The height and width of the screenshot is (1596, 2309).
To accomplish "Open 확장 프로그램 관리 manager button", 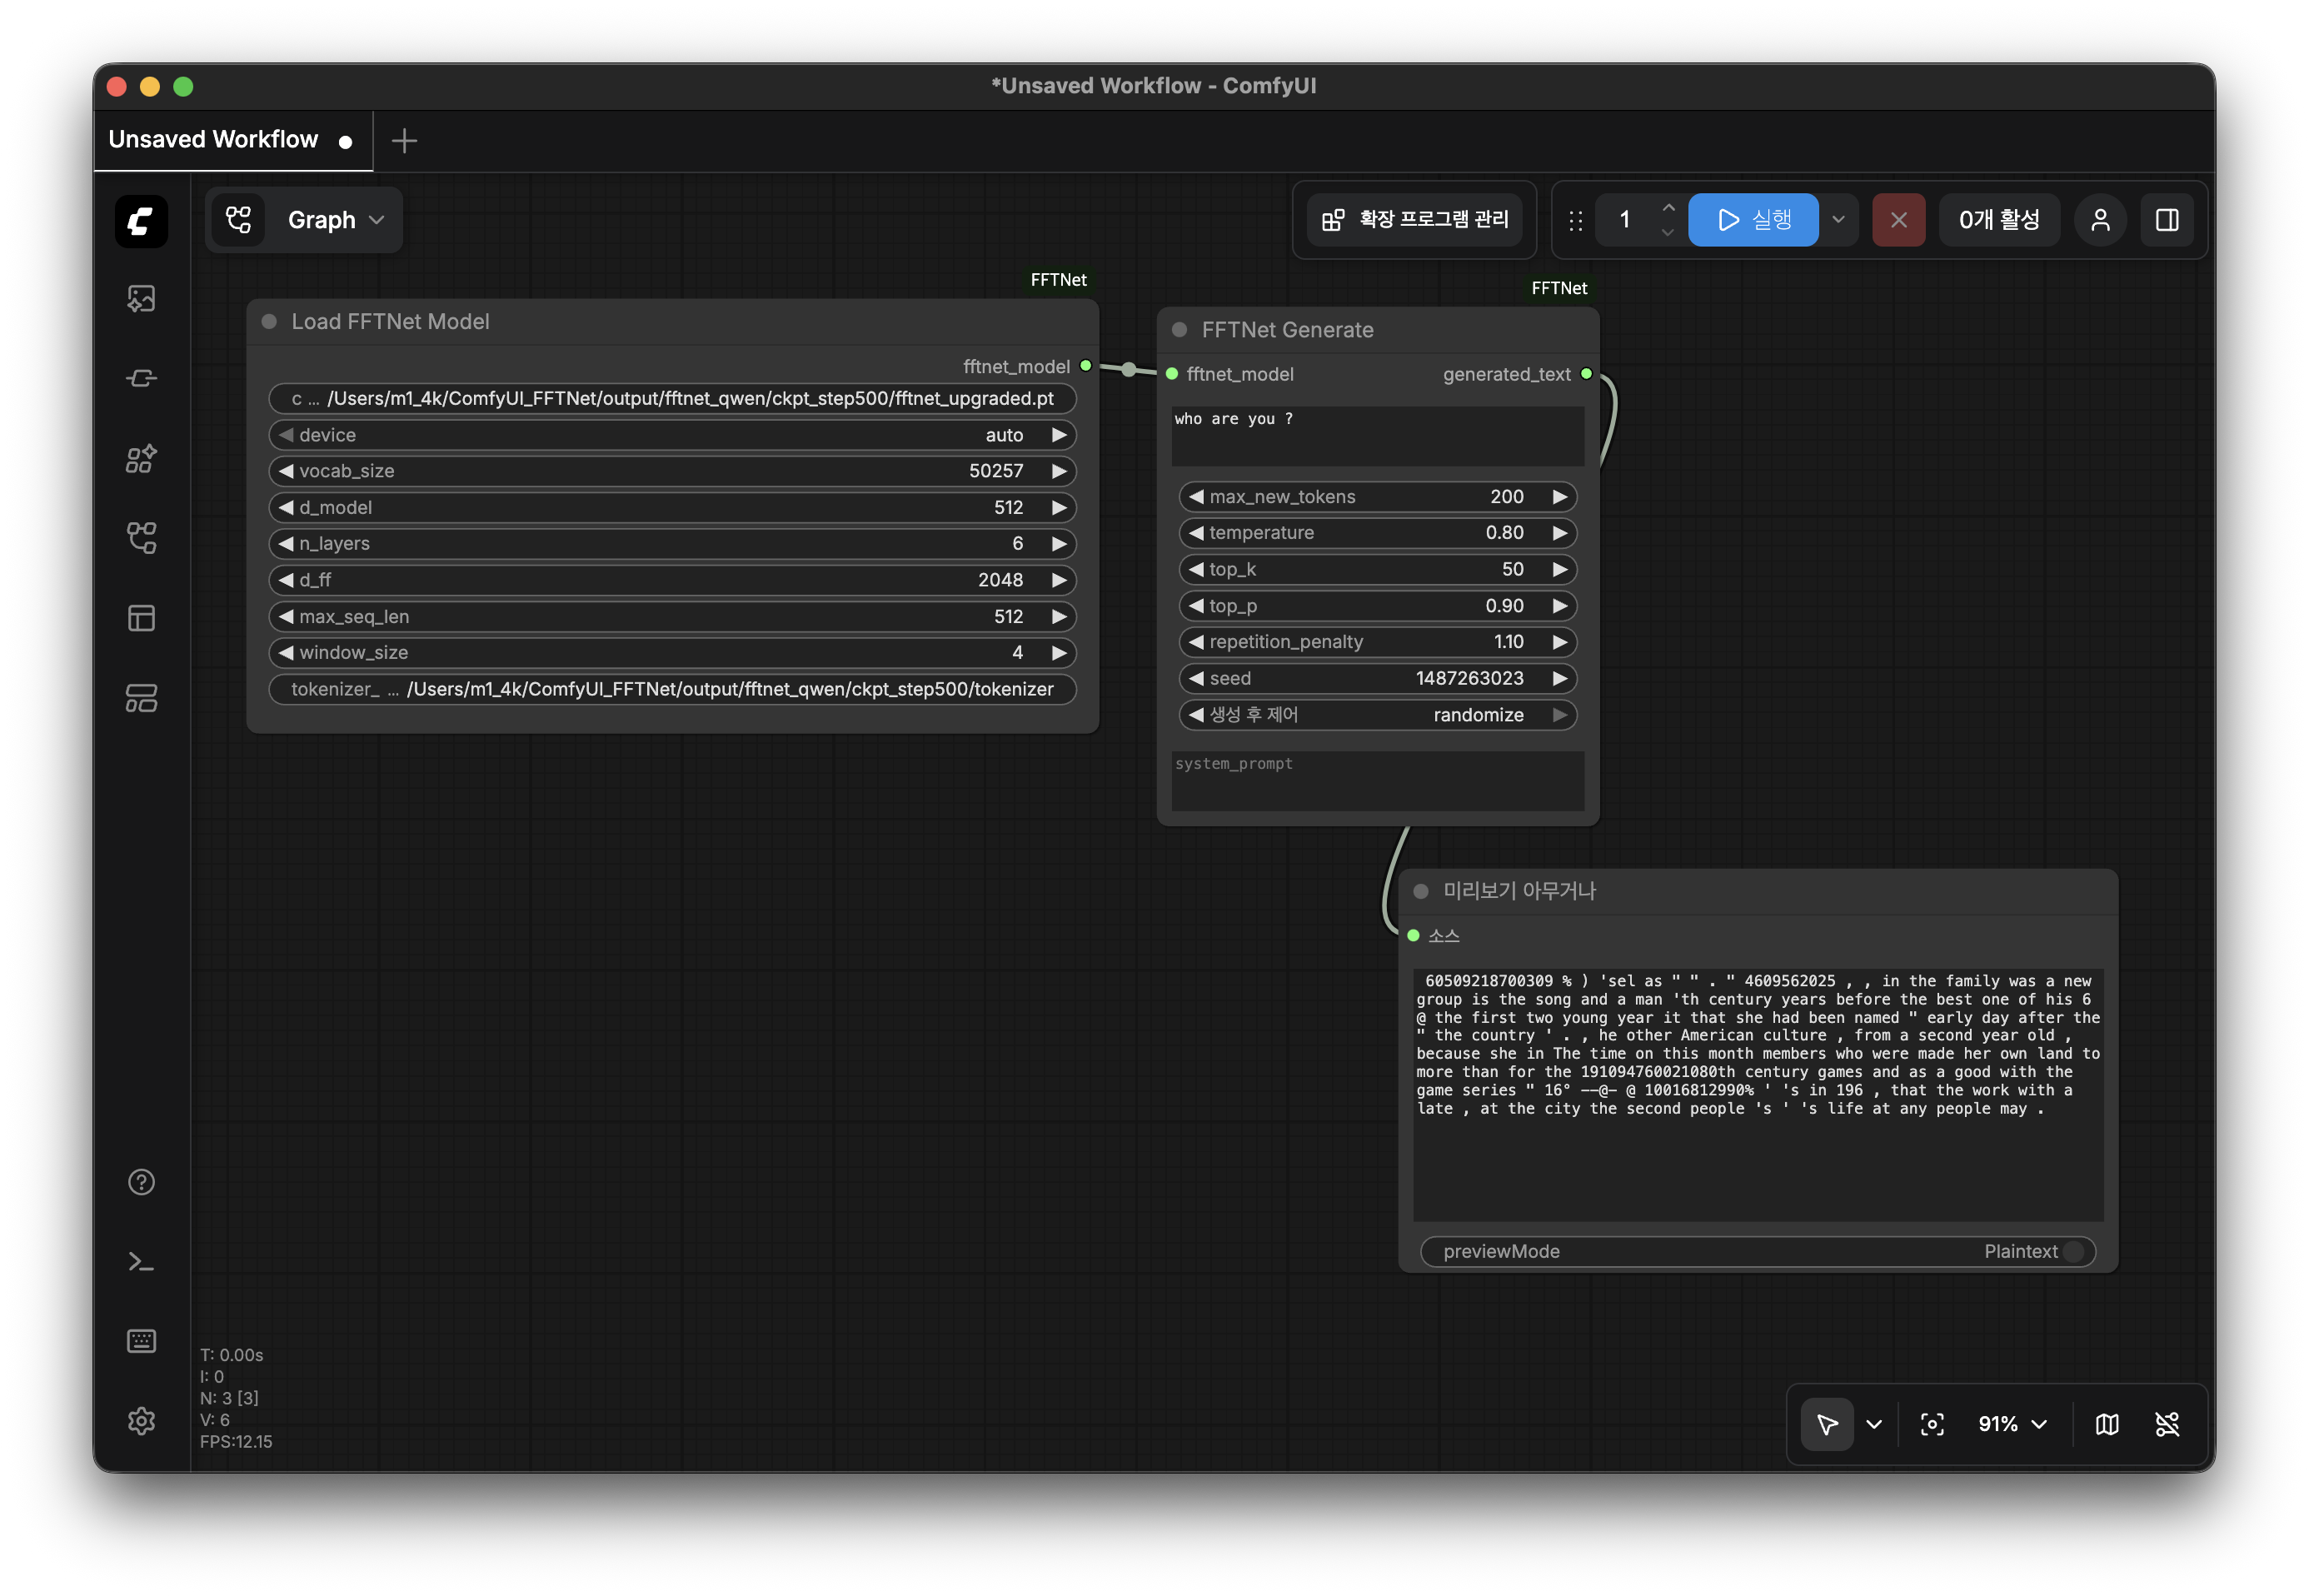I will pos(1414,220).
